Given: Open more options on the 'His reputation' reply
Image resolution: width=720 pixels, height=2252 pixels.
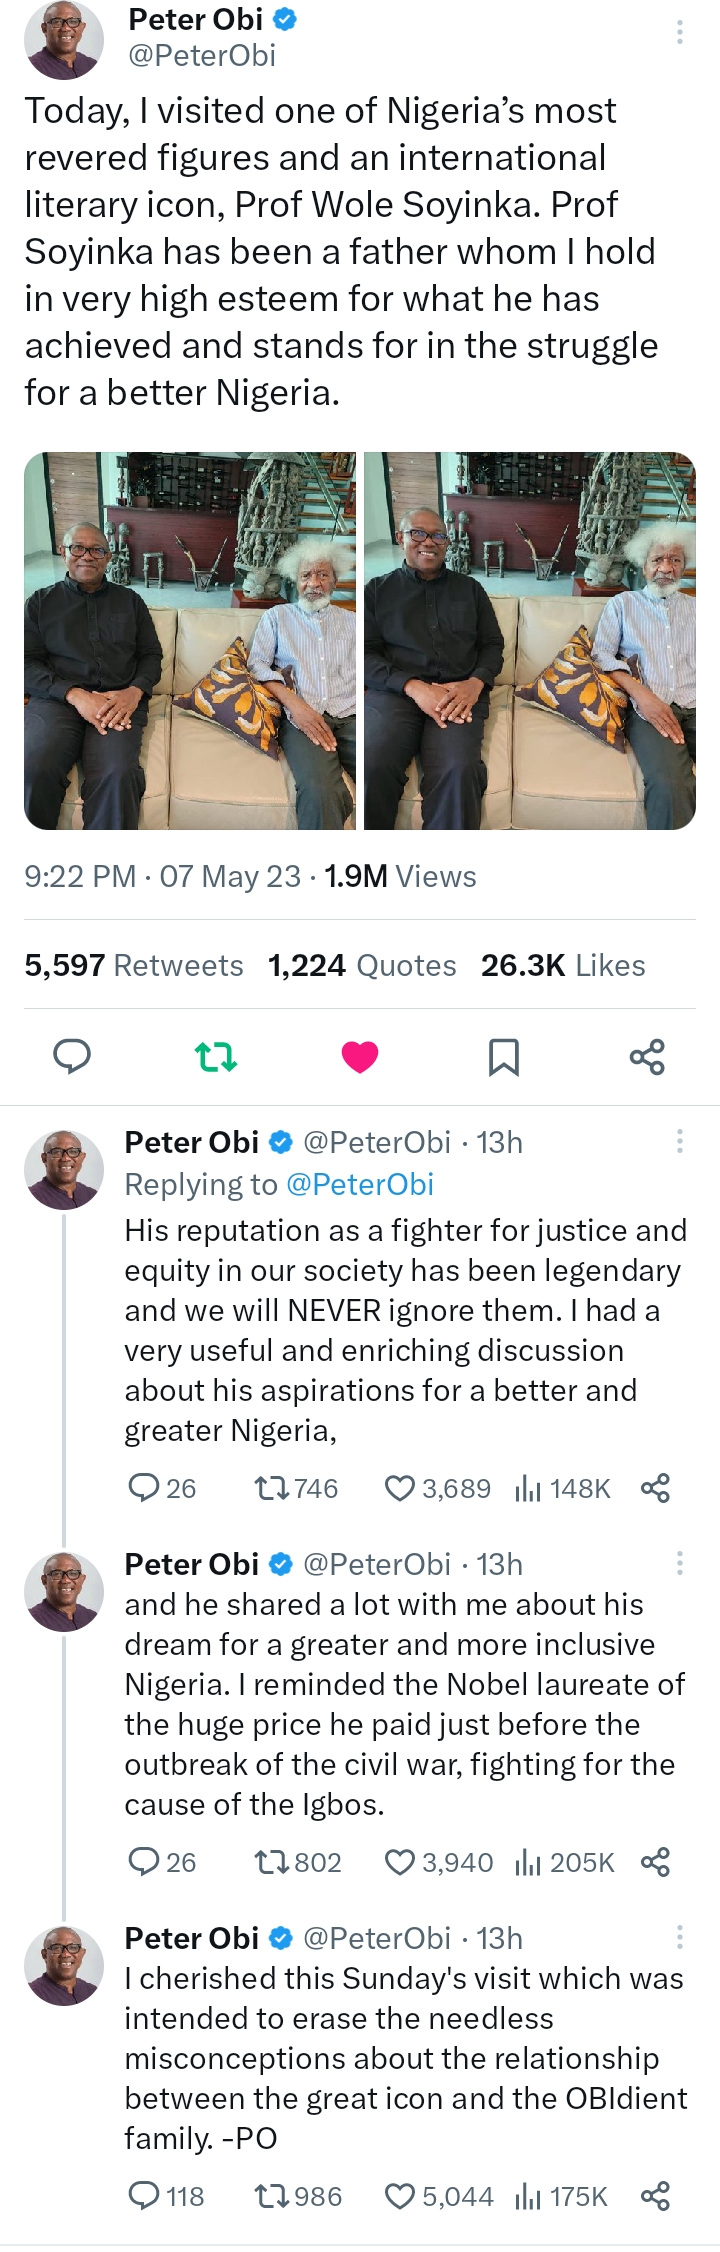Looking at the screenshot, I should 680,1141.
